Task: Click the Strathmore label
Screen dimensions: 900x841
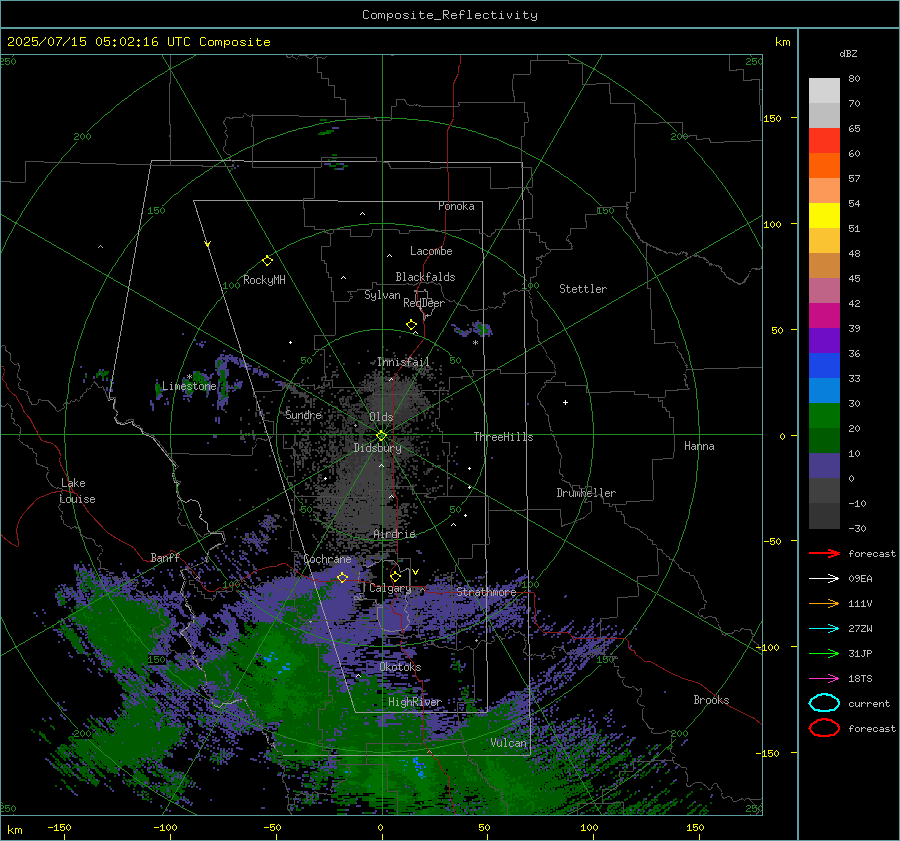Action: (486, 592)
